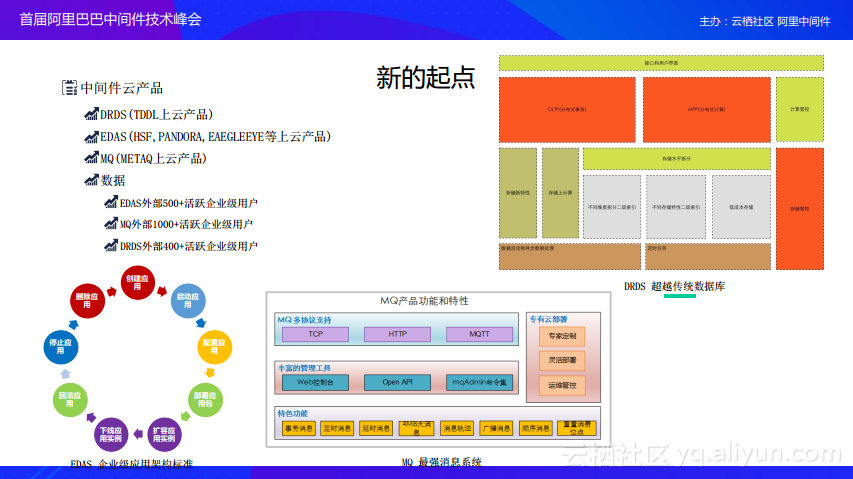Click the 广播消息 feature box
This screenshot has height=479, width=853.
496,428
